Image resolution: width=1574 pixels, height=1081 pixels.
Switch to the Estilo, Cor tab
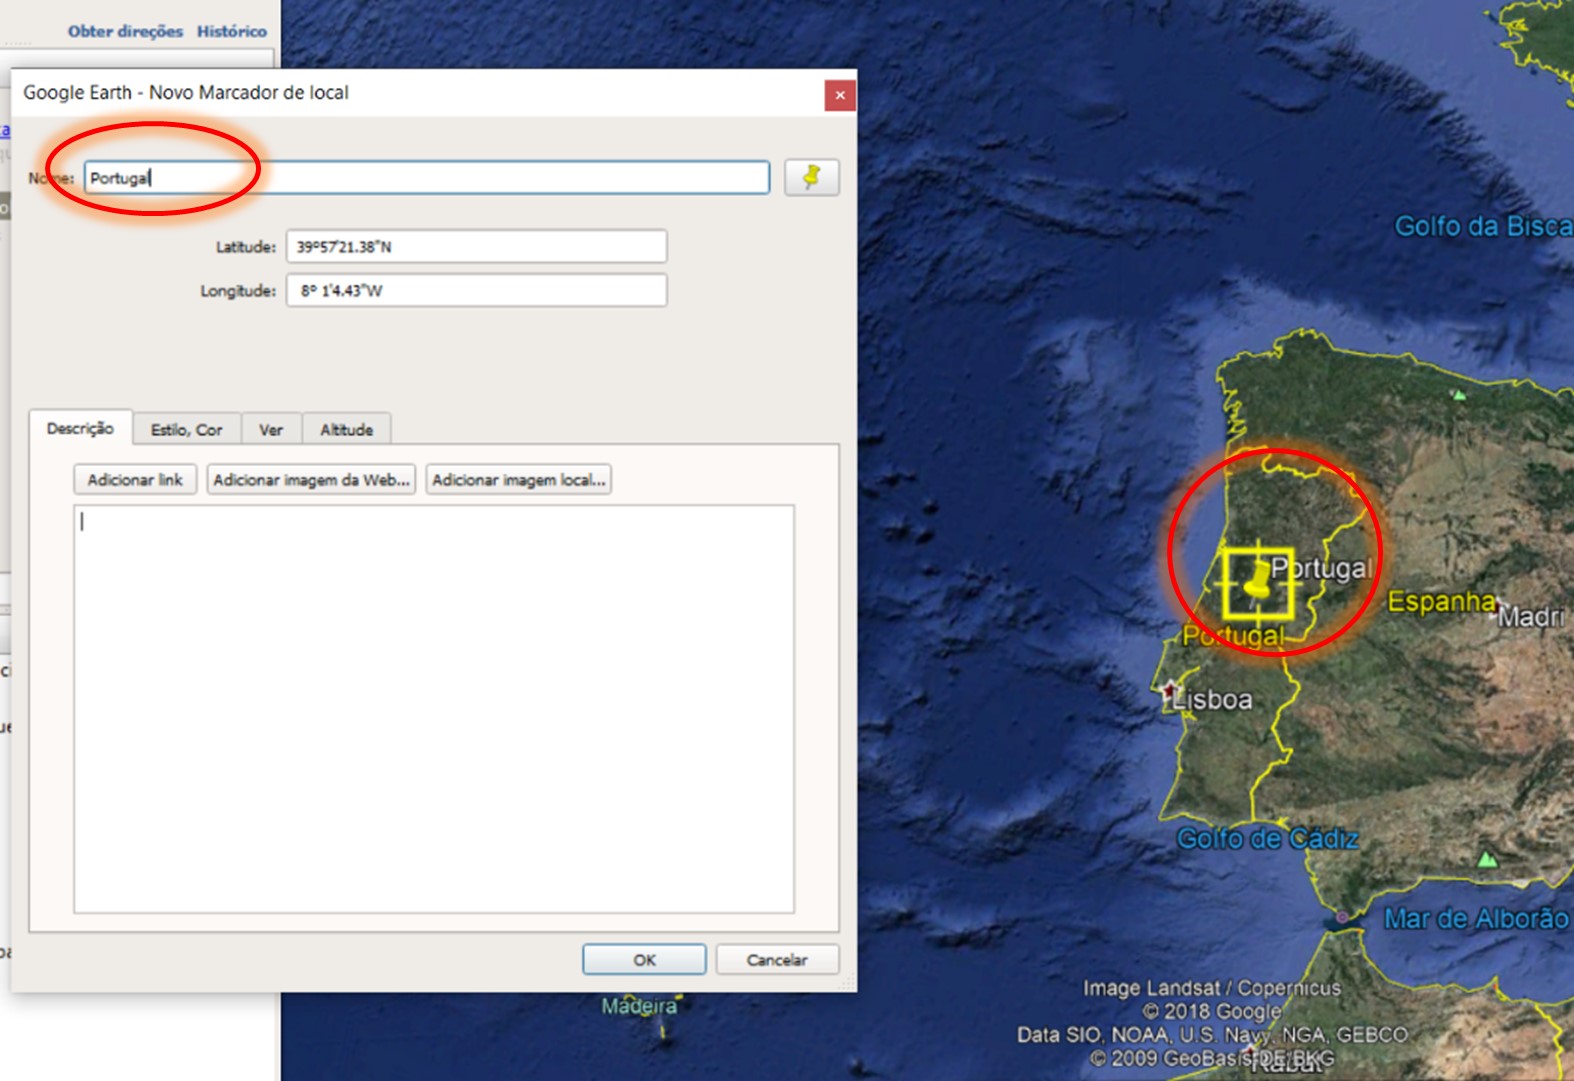tap(186, 429)
